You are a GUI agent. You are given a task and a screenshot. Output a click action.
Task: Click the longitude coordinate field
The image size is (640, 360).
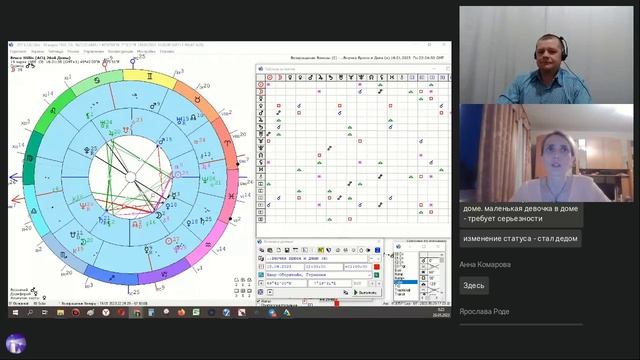330,284
